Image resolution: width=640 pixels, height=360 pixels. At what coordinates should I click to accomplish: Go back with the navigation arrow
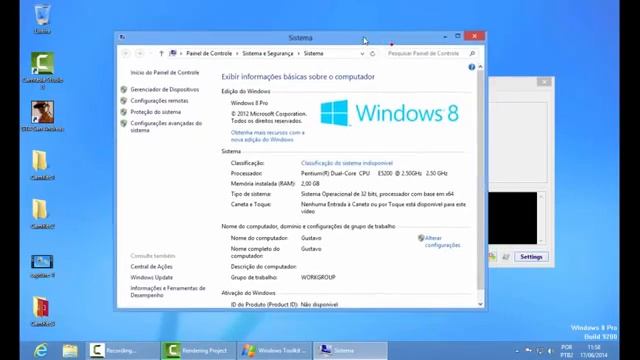126,53
